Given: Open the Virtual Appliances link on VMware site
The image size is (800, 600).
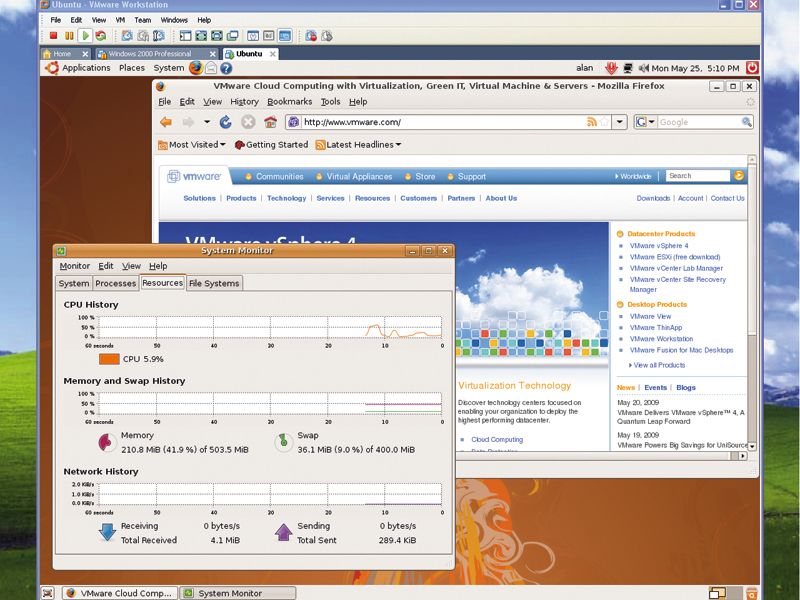Looking at the screenshot, I should (359, 177).
